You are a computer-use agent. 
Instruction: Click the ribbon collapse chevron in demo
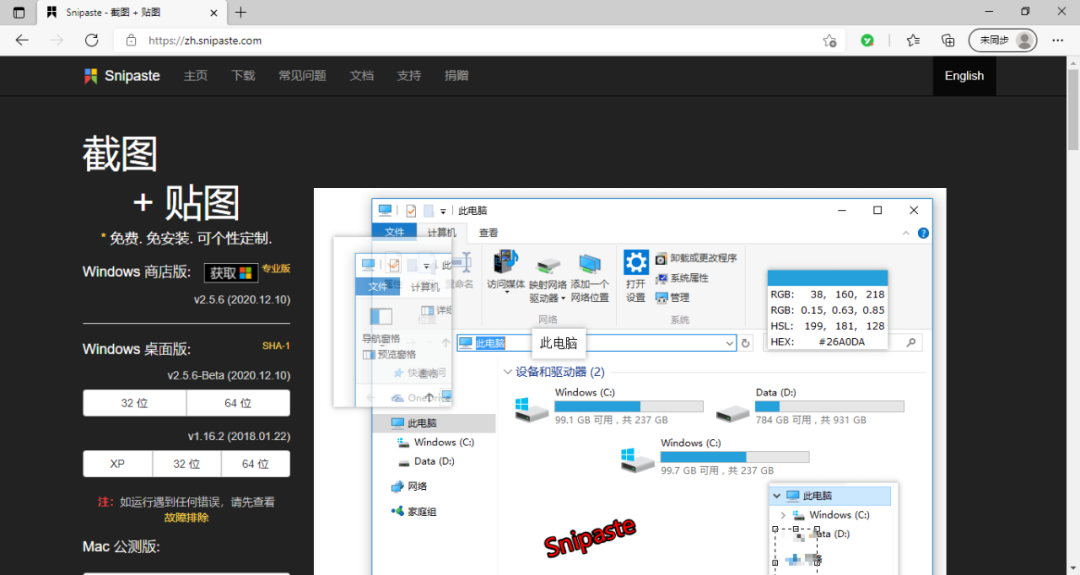pos(906,233)
